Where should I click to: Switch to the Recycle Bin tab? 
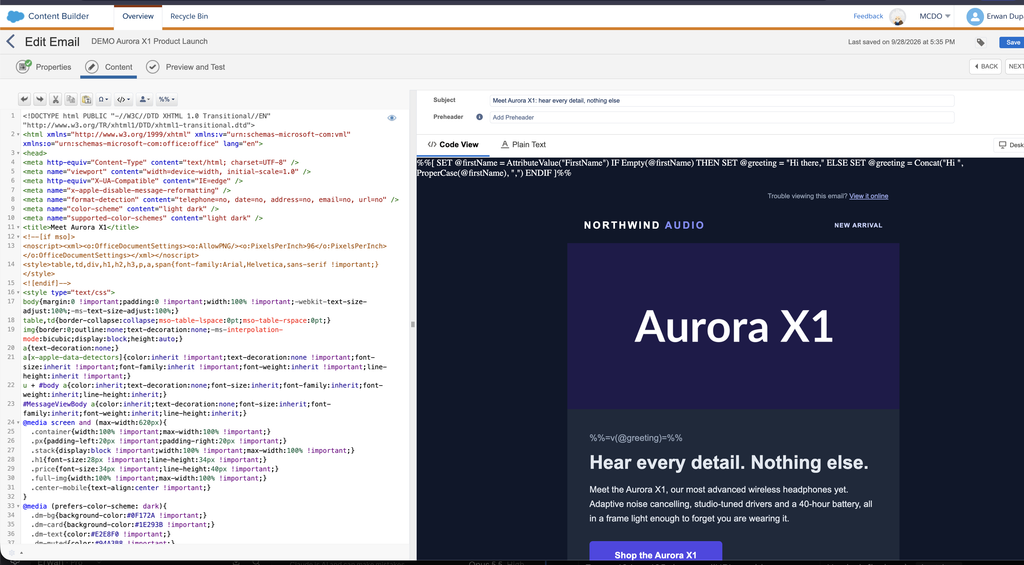tap(189, 16)
